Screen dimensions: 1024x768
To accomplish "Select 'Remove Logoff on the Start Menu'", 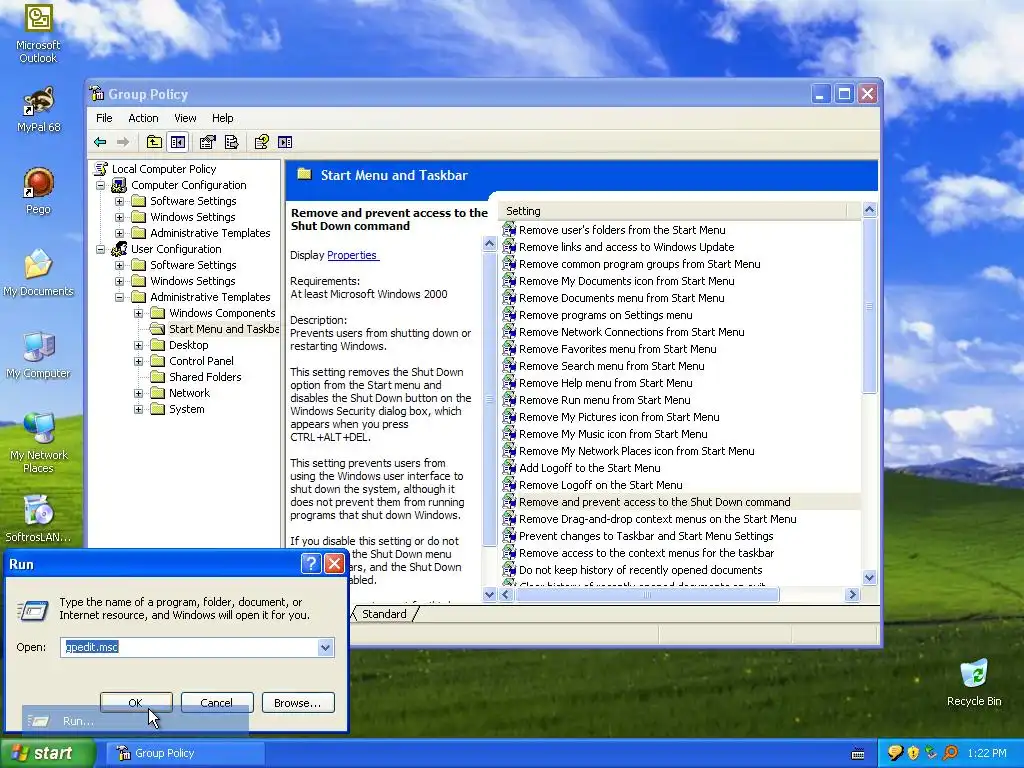I will 600,485.
